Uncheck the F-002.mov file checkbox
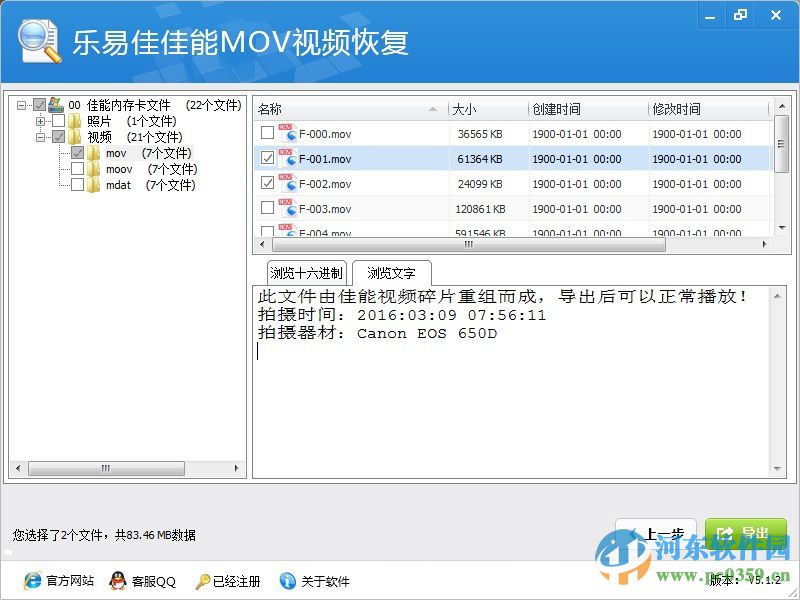Screen dimensions: 800x600 point(267,183)
